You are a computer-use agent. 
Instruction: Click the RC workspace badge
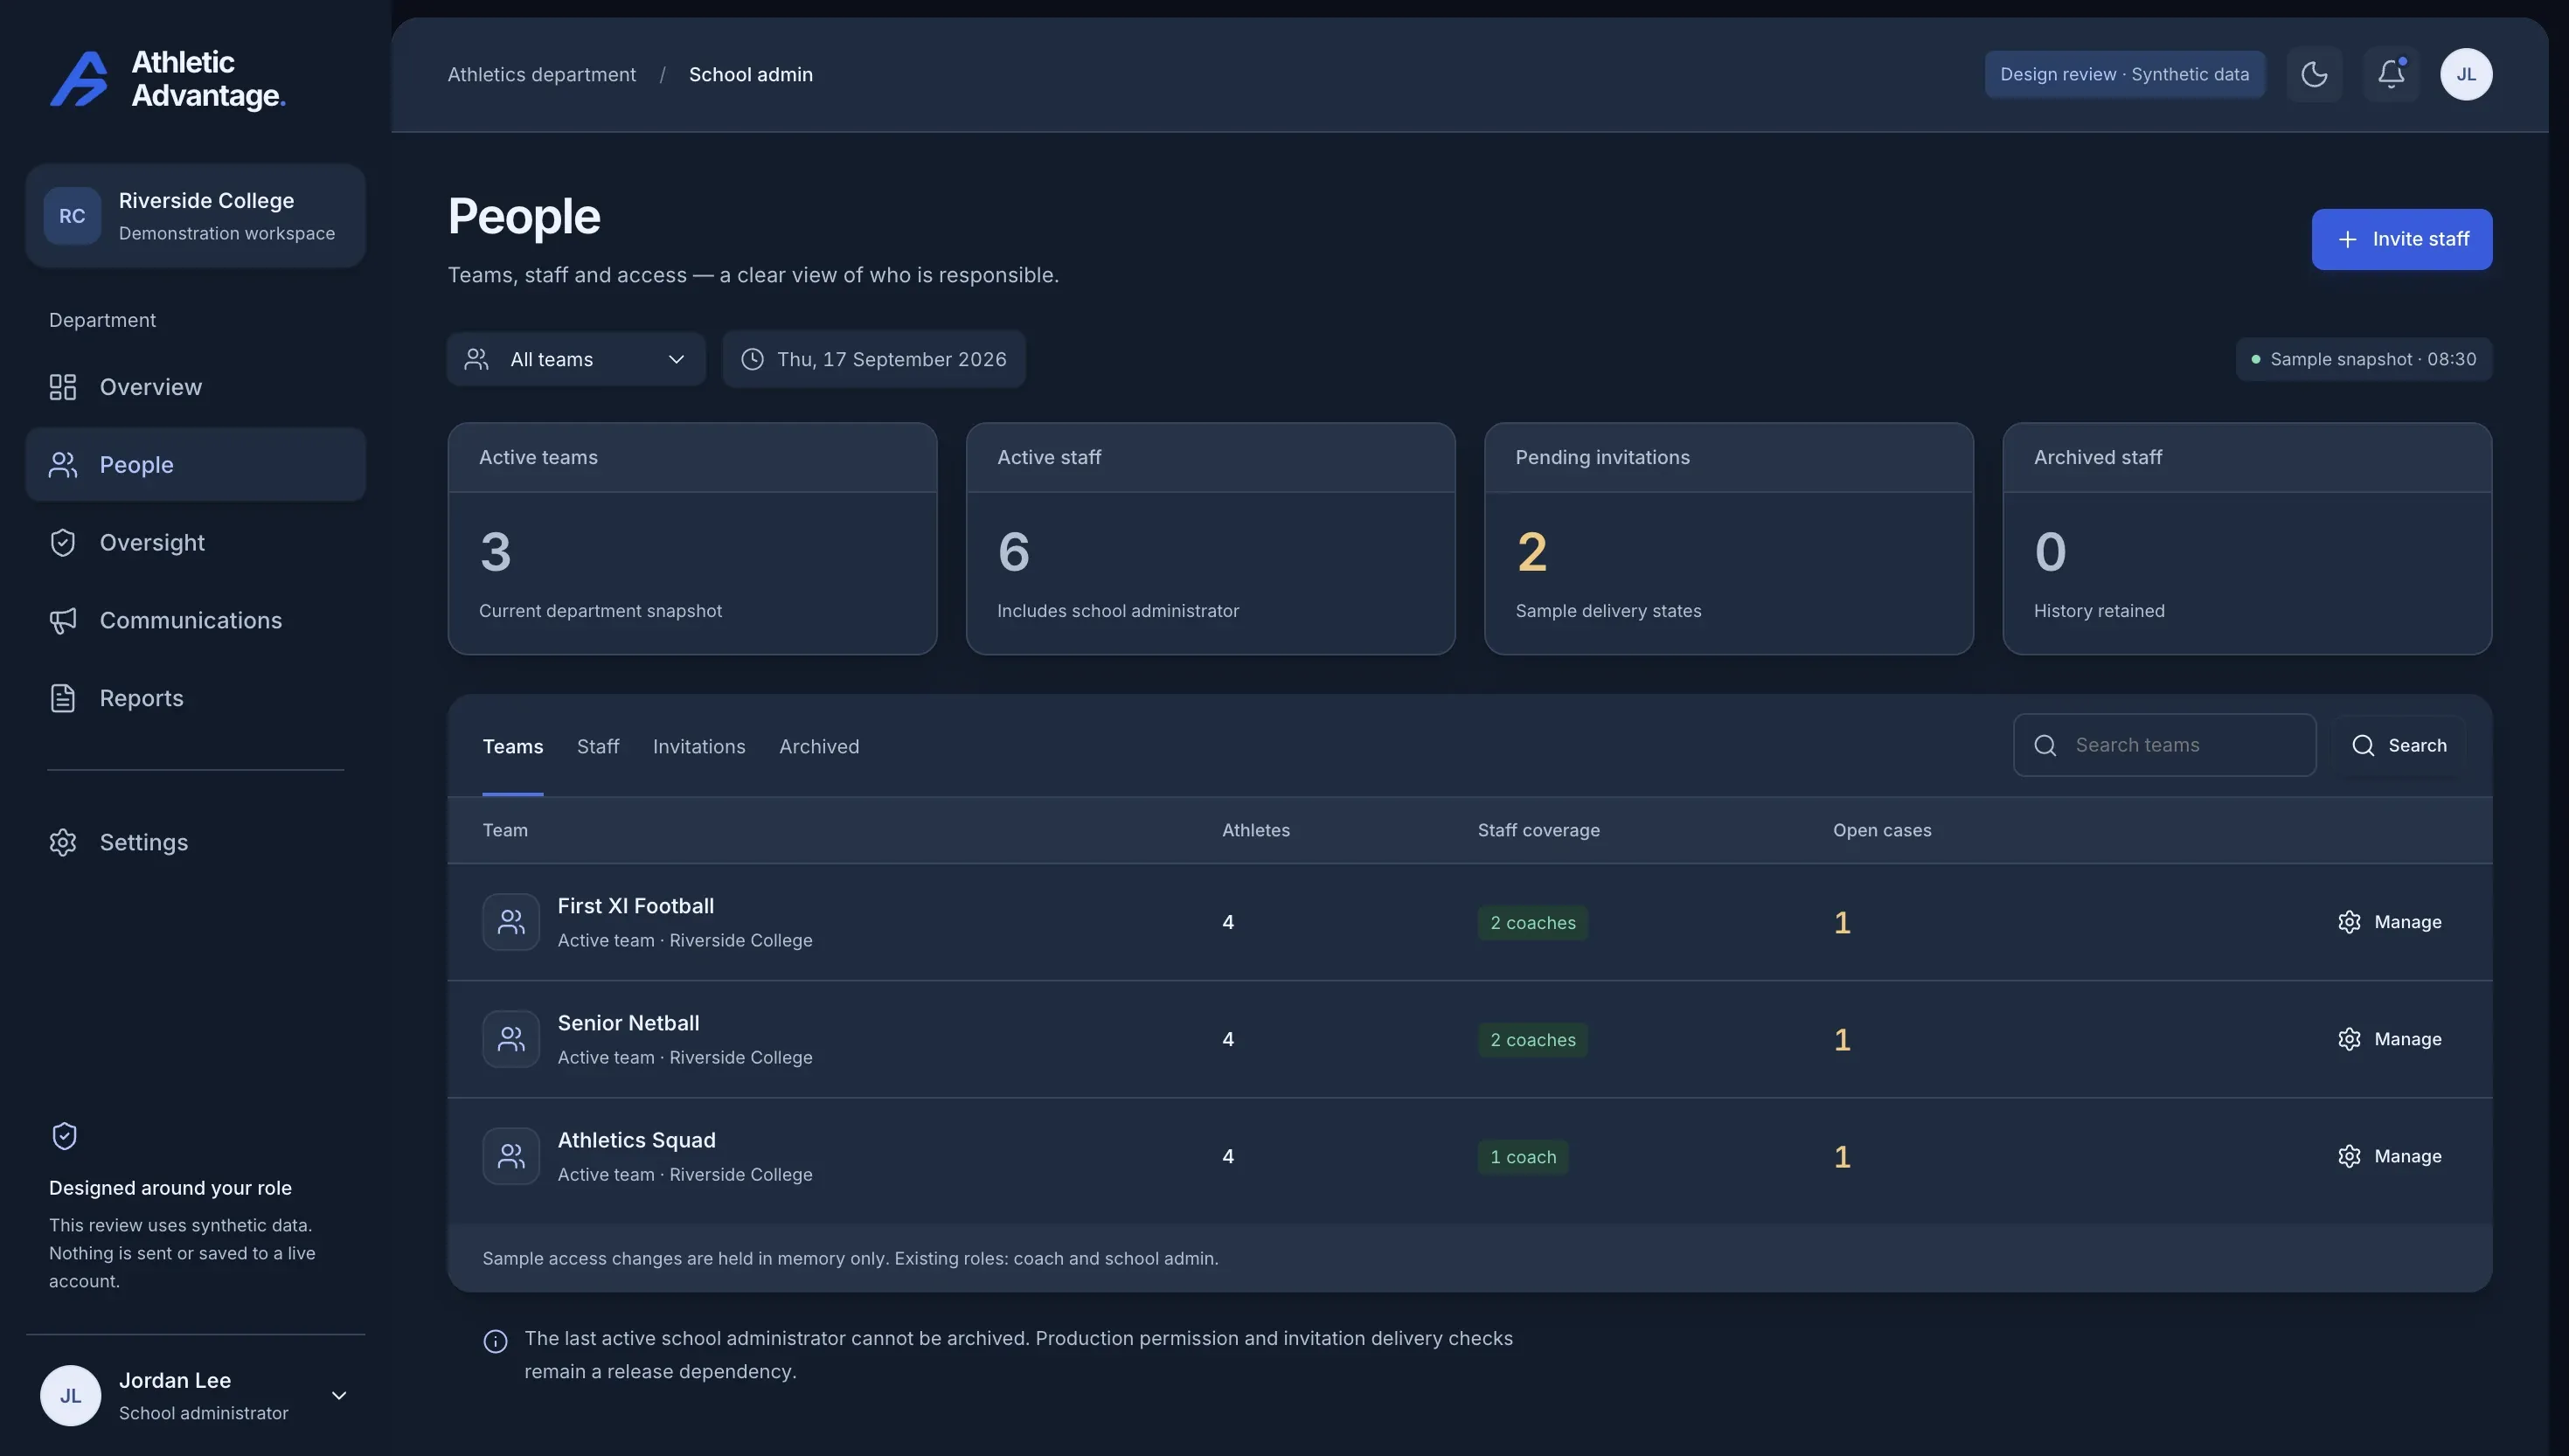click(x=72, y=216)
